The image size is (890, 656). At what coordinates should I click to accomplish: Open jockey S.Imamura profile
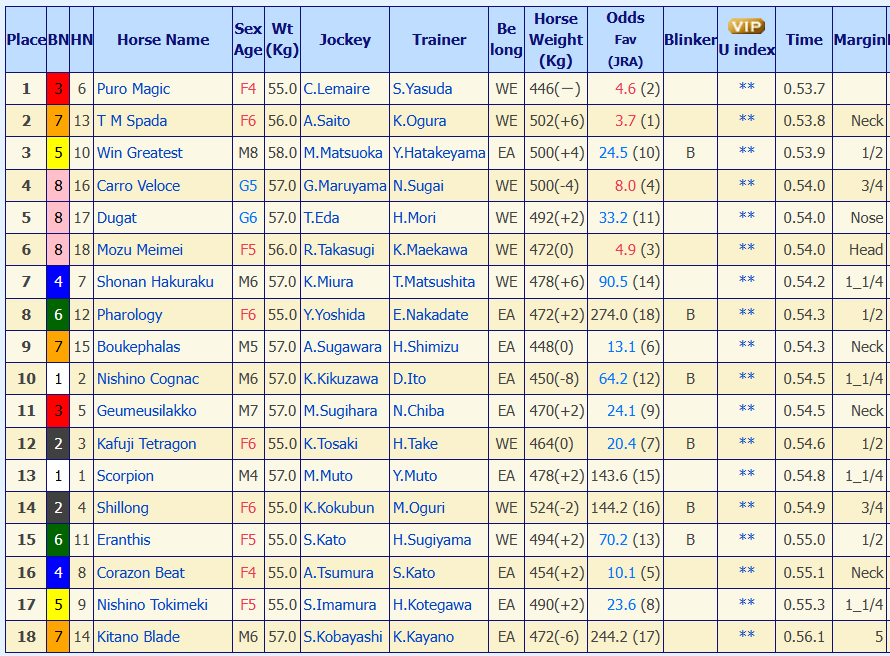tap(339, 604)
